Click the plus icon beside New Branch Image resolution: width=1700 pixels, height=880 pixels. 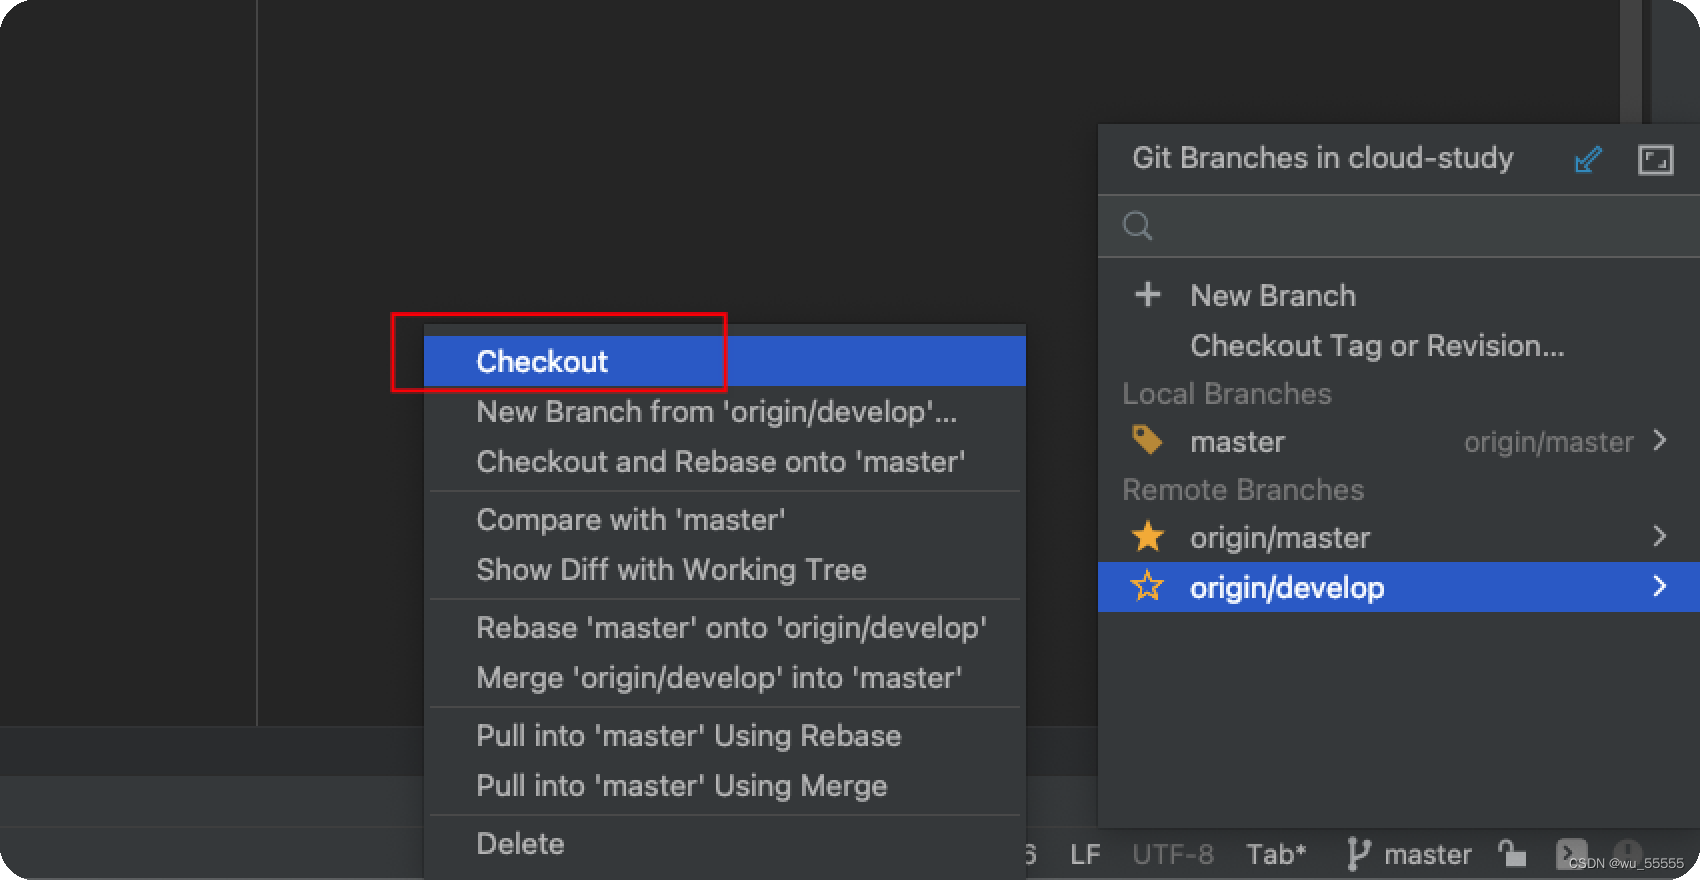1148,295
